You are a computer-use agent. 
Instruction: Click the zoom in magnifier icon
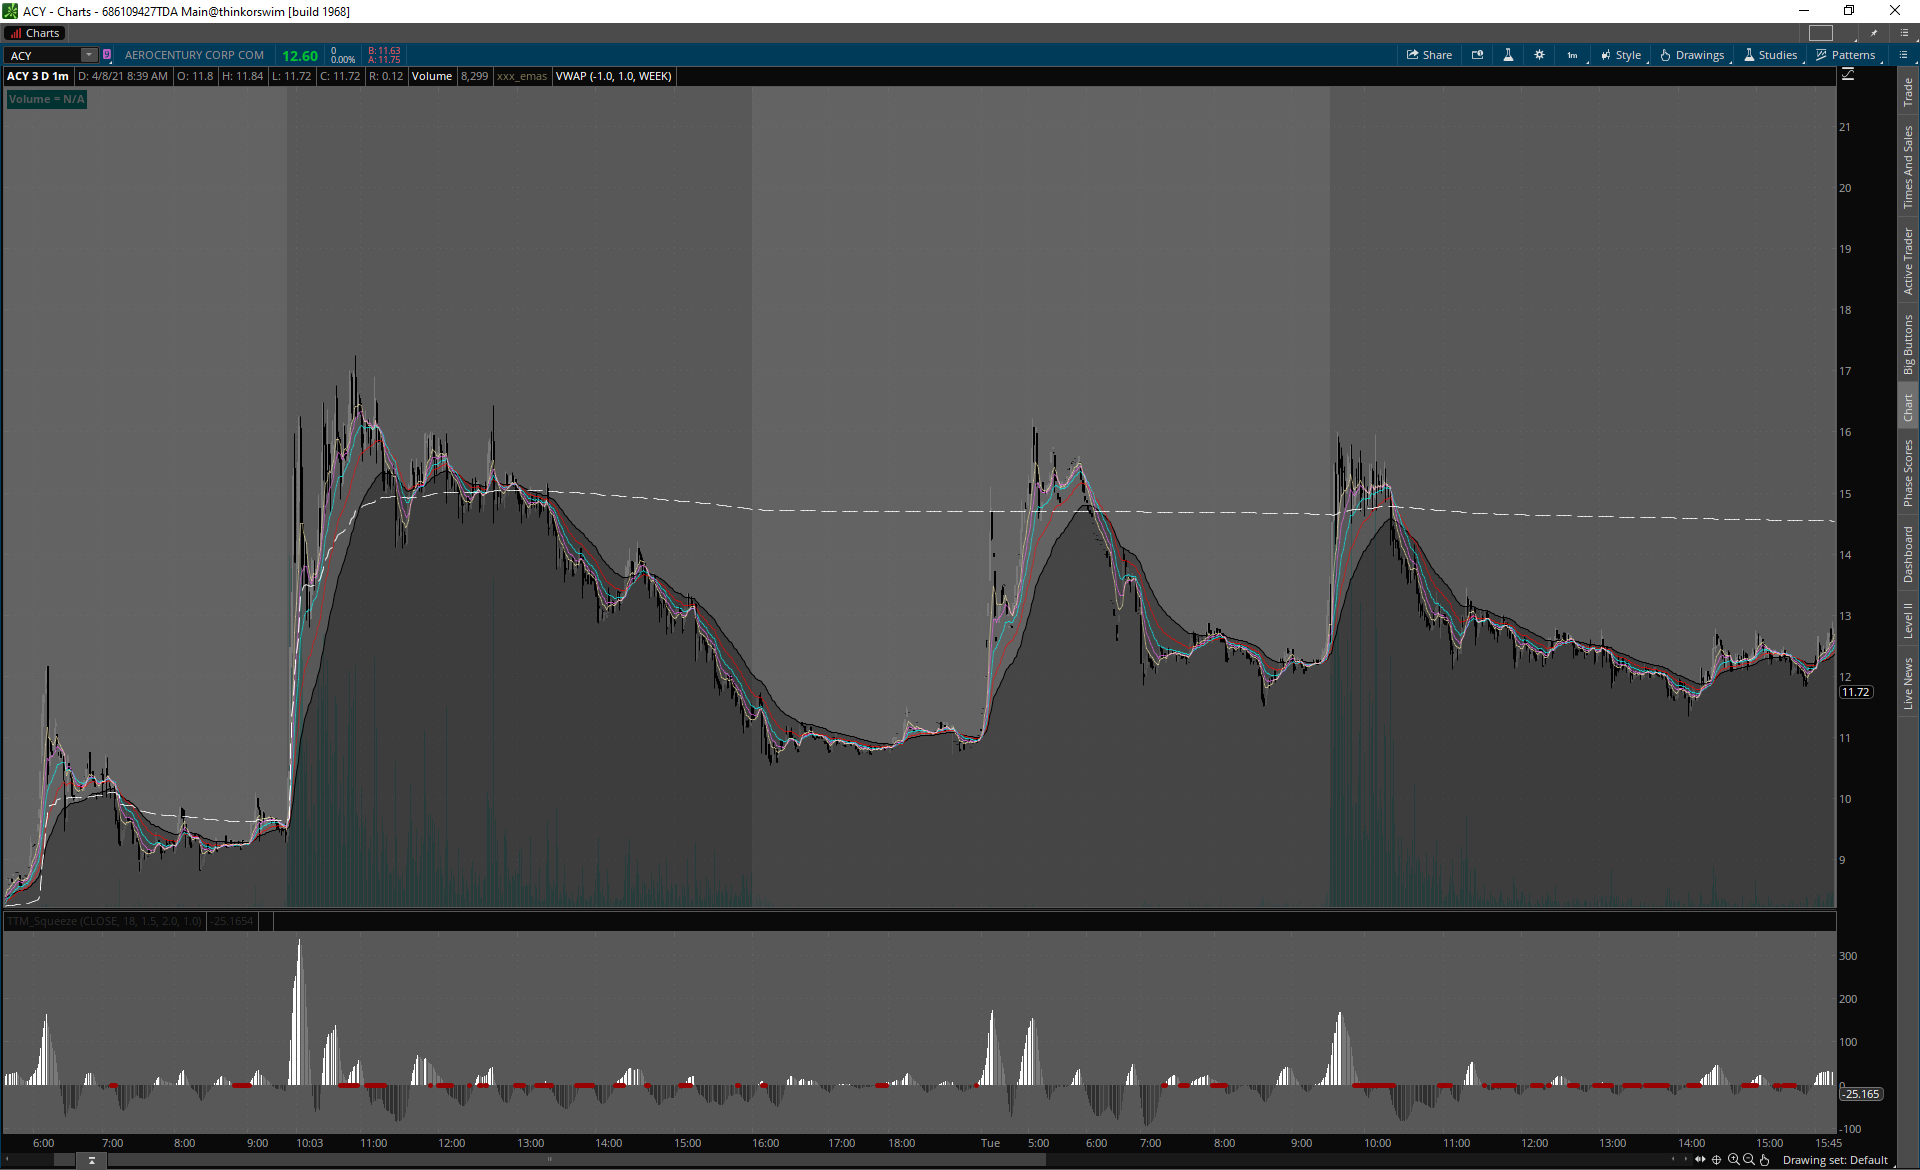coord(1733,1160)
